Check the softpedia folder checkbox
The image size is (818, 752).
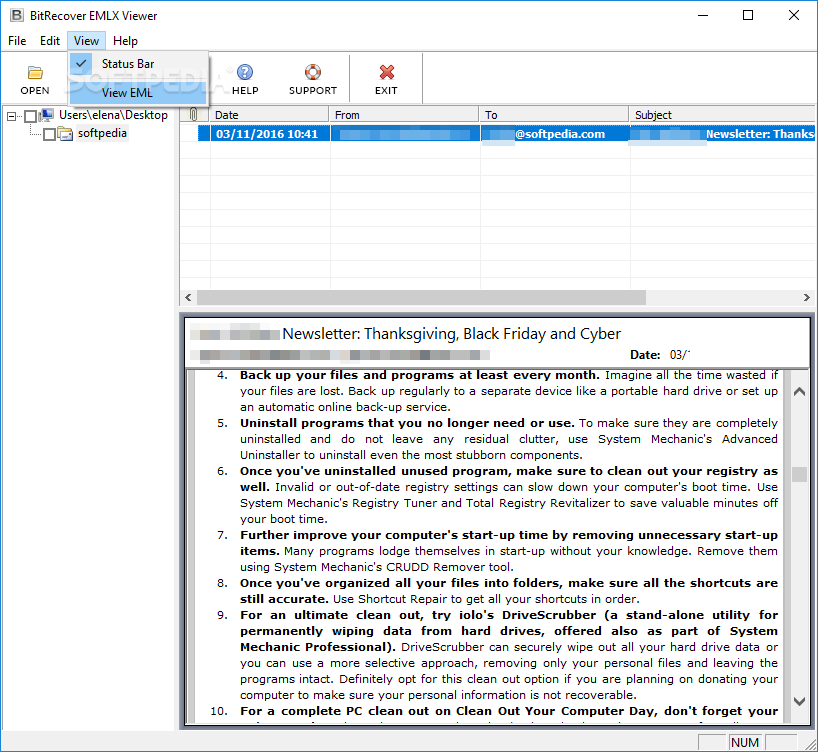click(x=49, y=135)
